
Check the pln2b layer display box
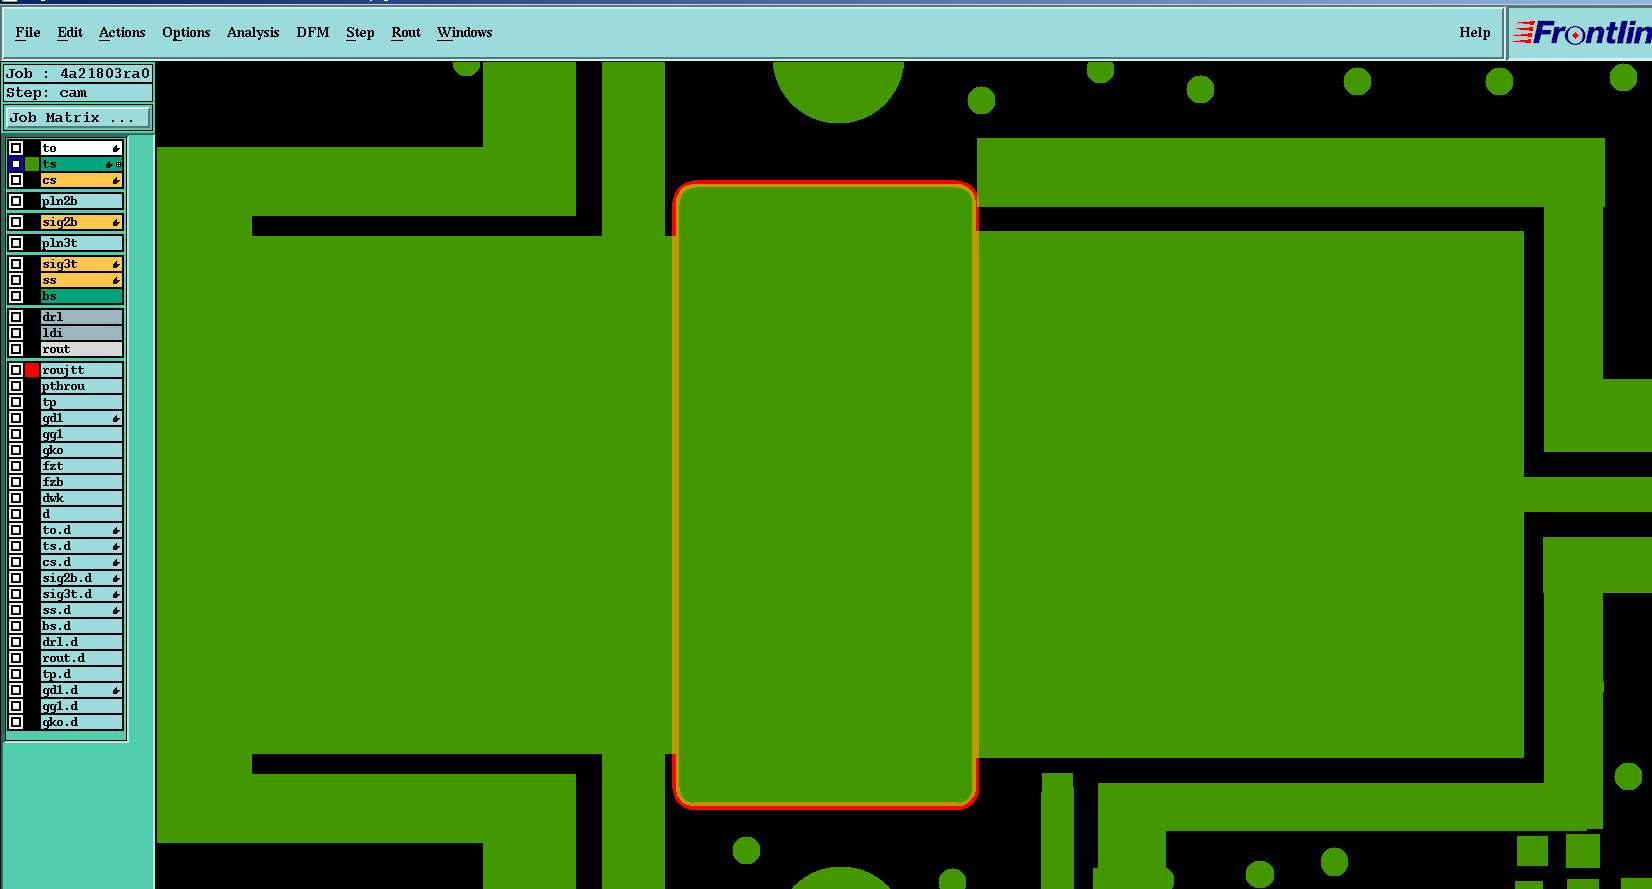point(16,201)
